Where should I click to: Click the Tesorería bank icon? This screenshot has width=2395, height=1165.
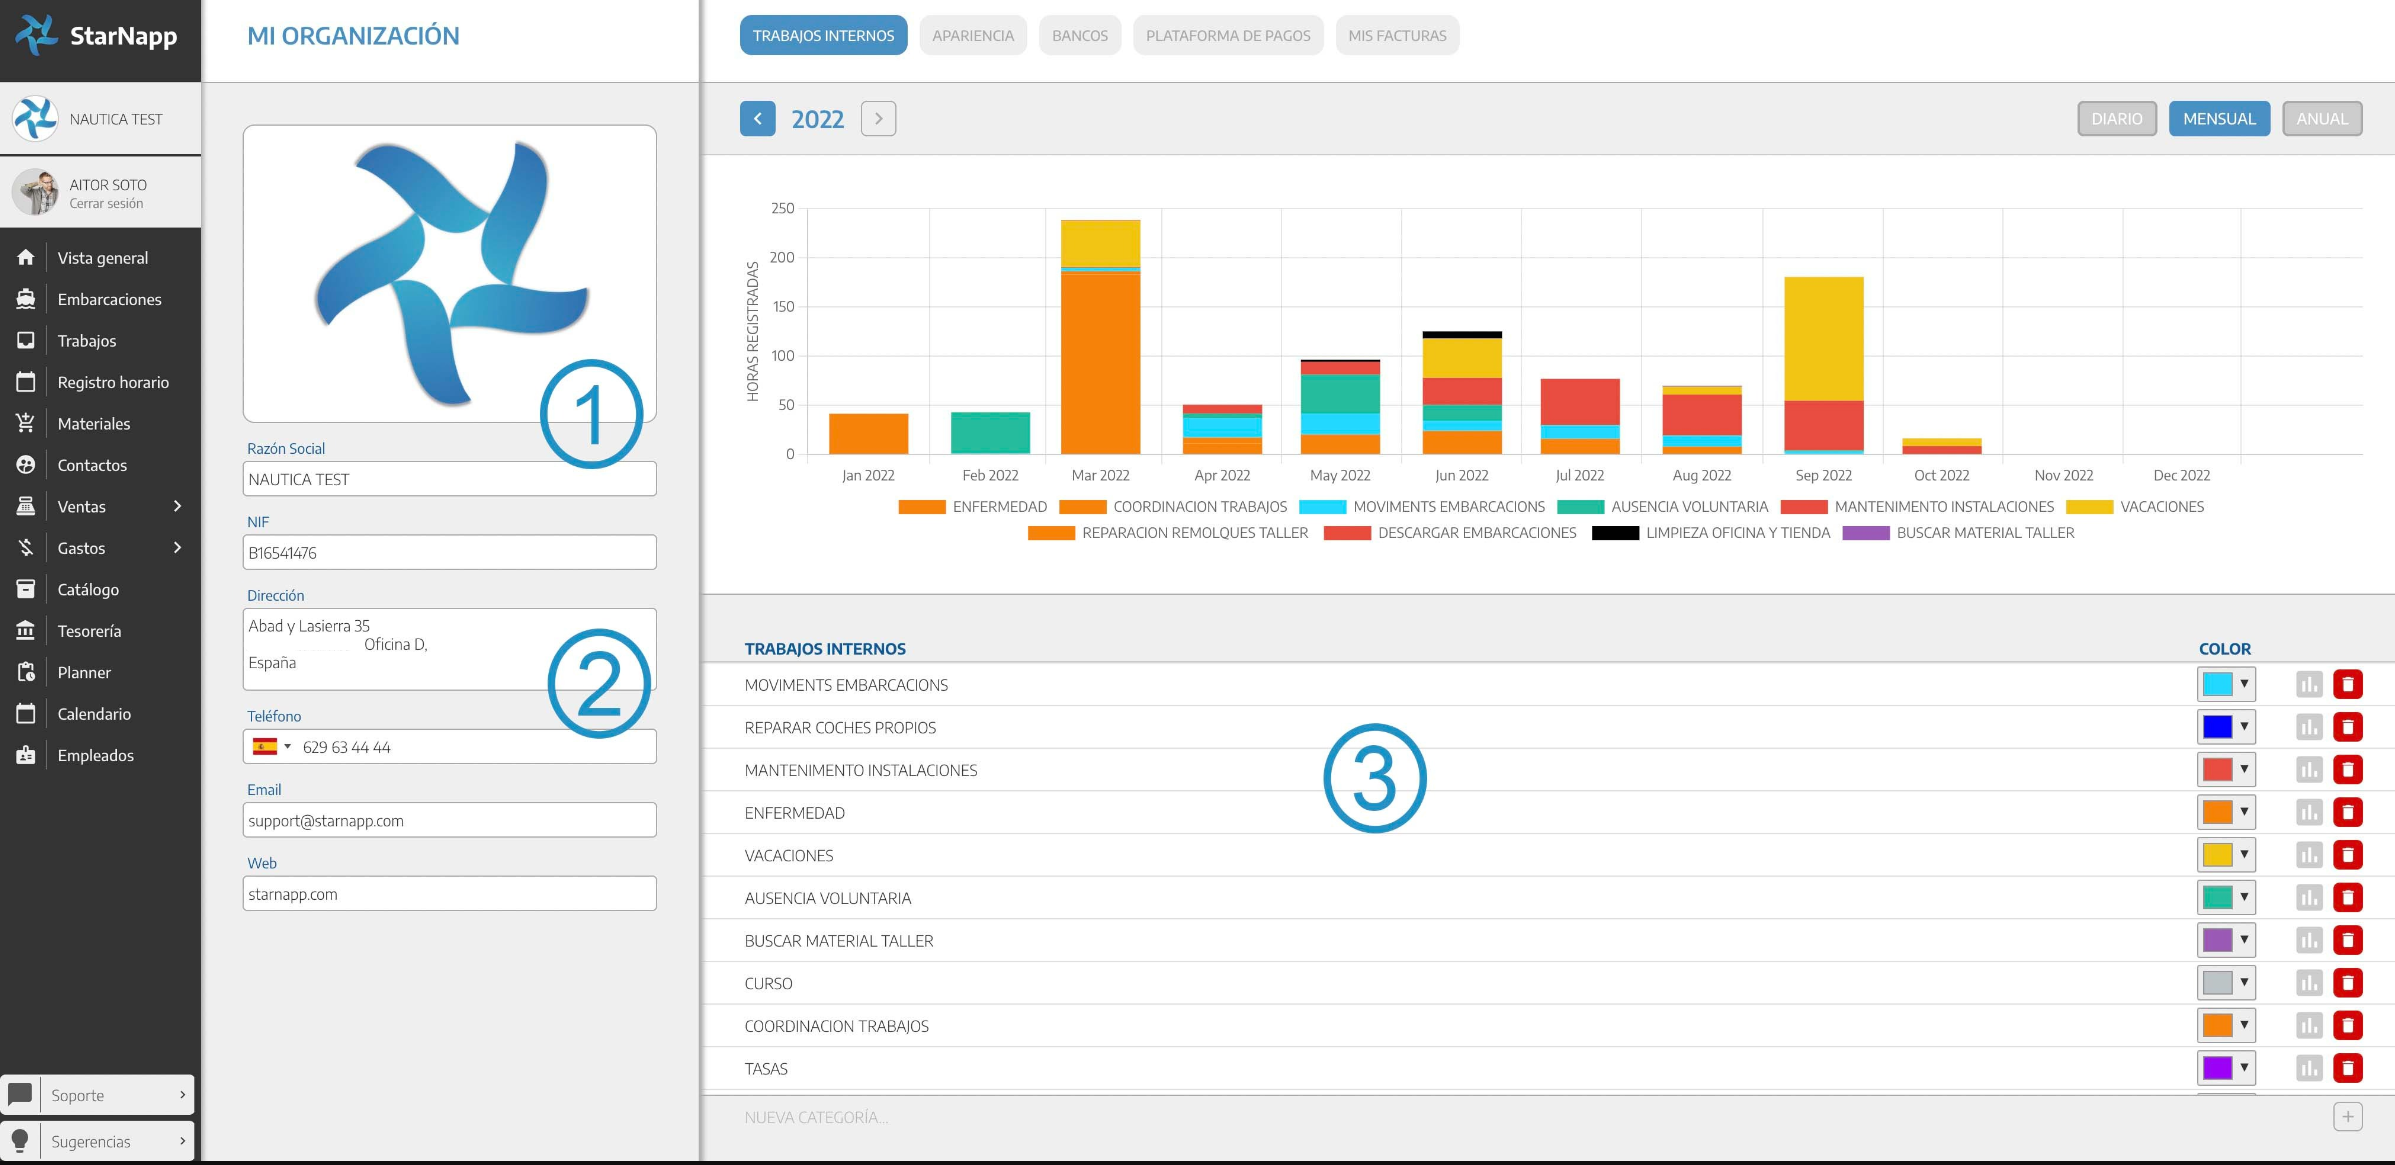(x=26, y=631)
